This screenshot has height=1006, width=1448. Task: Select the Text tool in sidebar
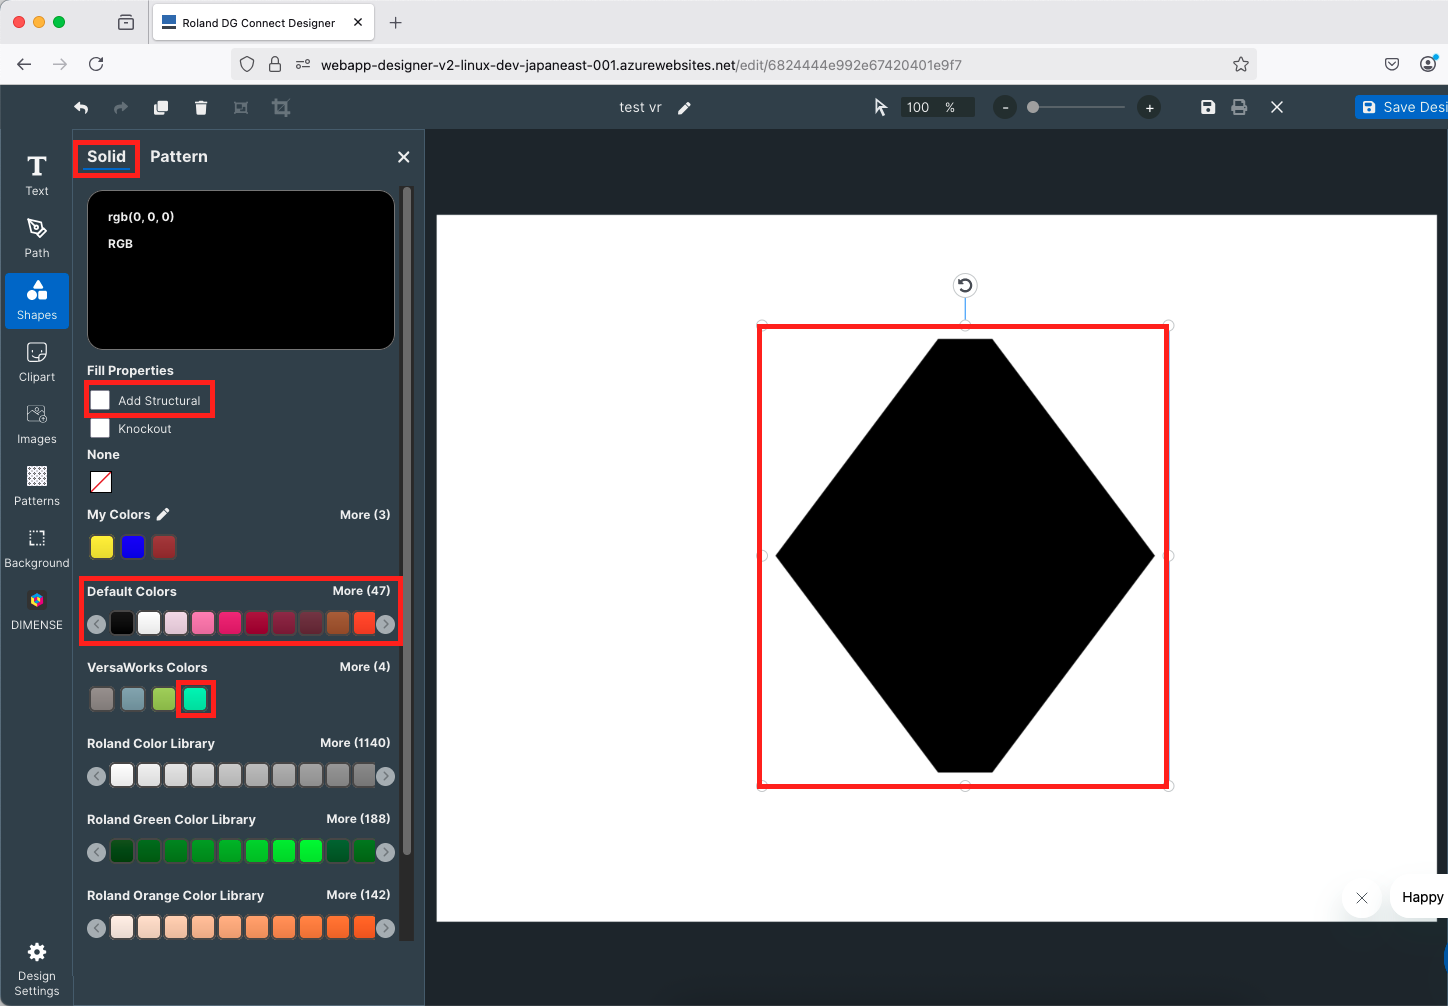coord(37,176)
